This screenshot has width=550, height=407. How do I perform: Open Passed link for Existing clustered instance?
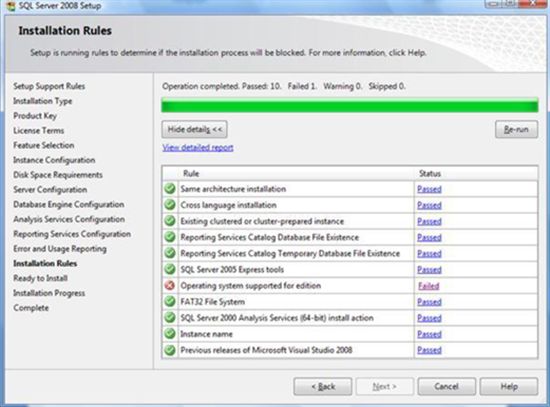[x=429, y=221]
